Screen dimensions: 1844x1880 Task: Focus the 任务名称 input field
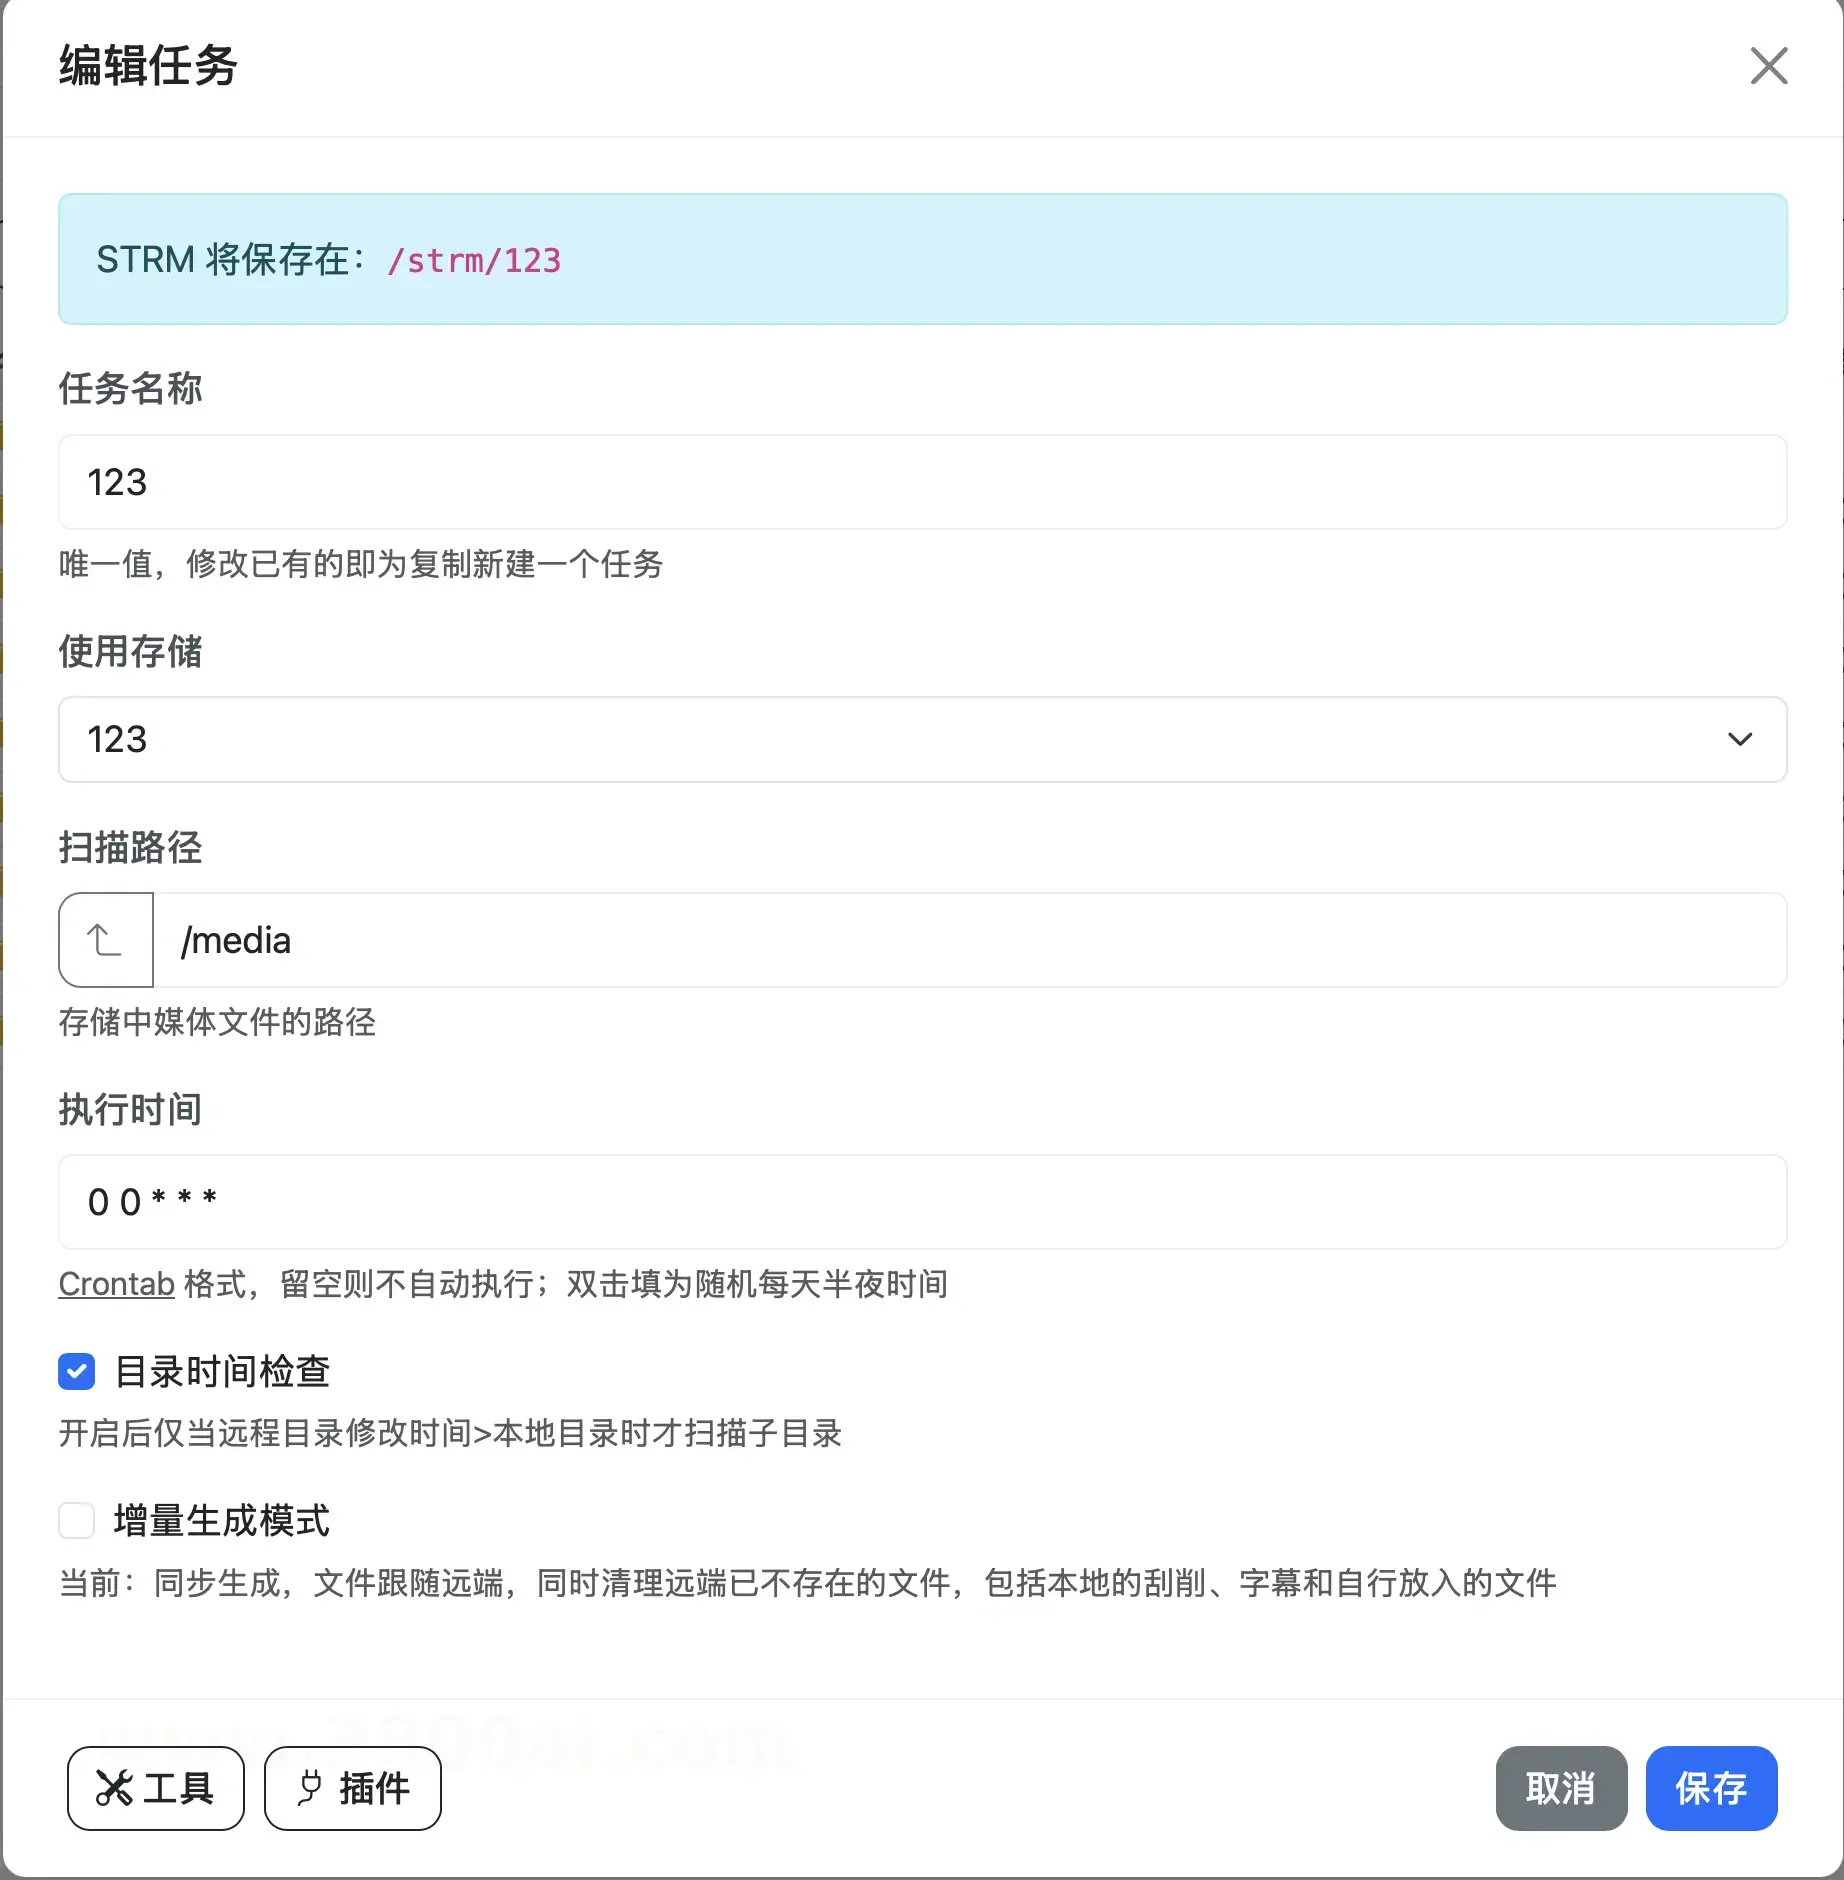pyautogui.click(x=922, y=482)
